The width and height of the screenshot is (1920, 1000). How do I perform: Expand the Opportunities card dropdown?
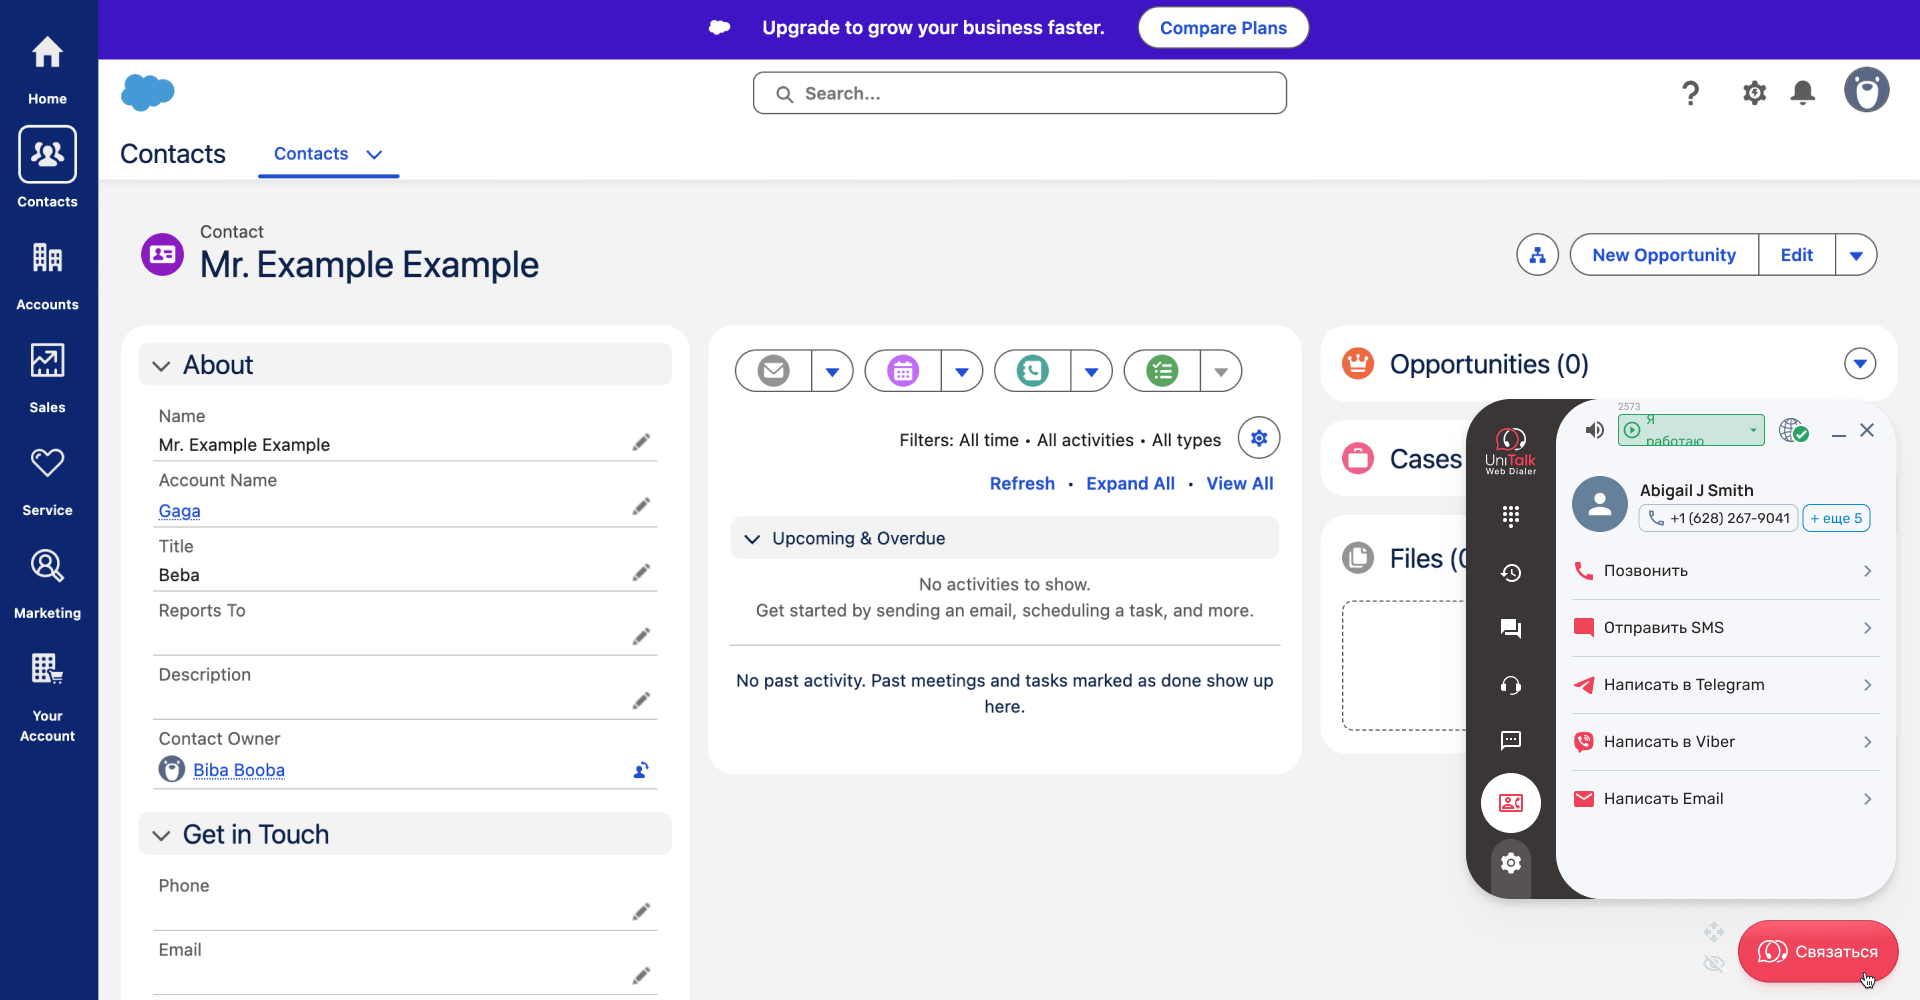[x=1860, y=364]
